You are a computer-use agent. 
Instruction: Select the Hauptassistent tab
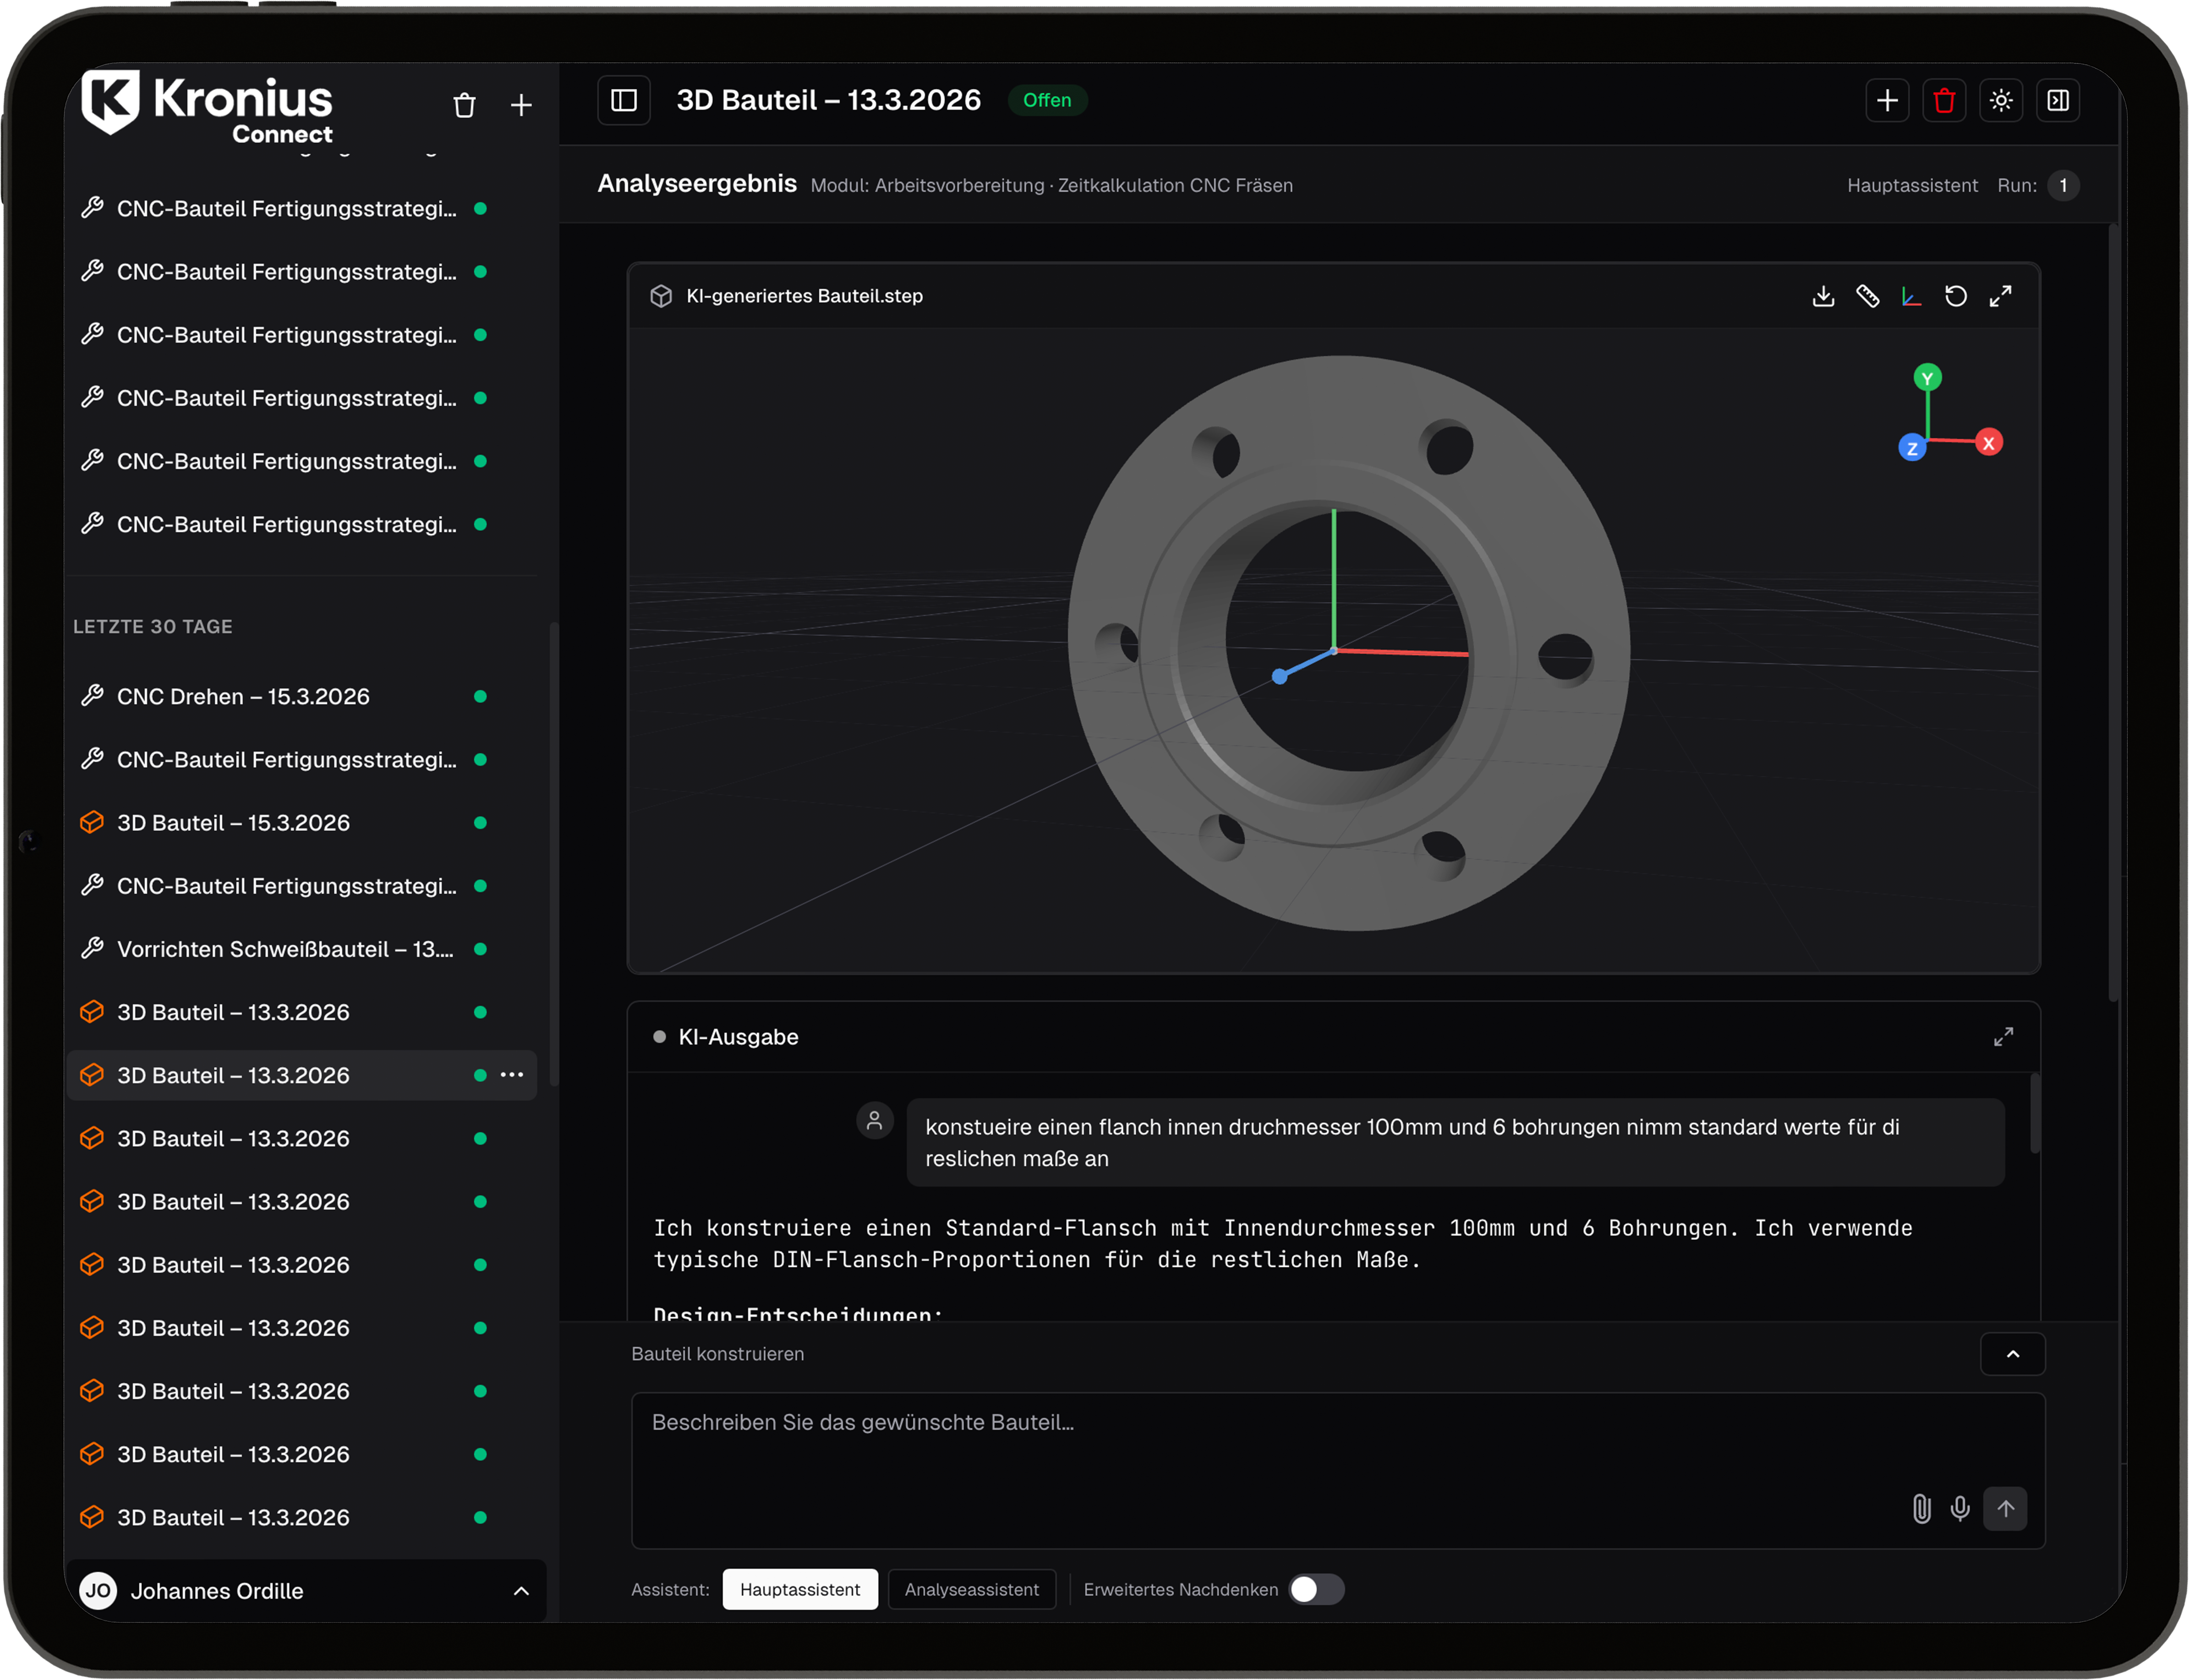pyautogui.click(x=799, y=1589)
